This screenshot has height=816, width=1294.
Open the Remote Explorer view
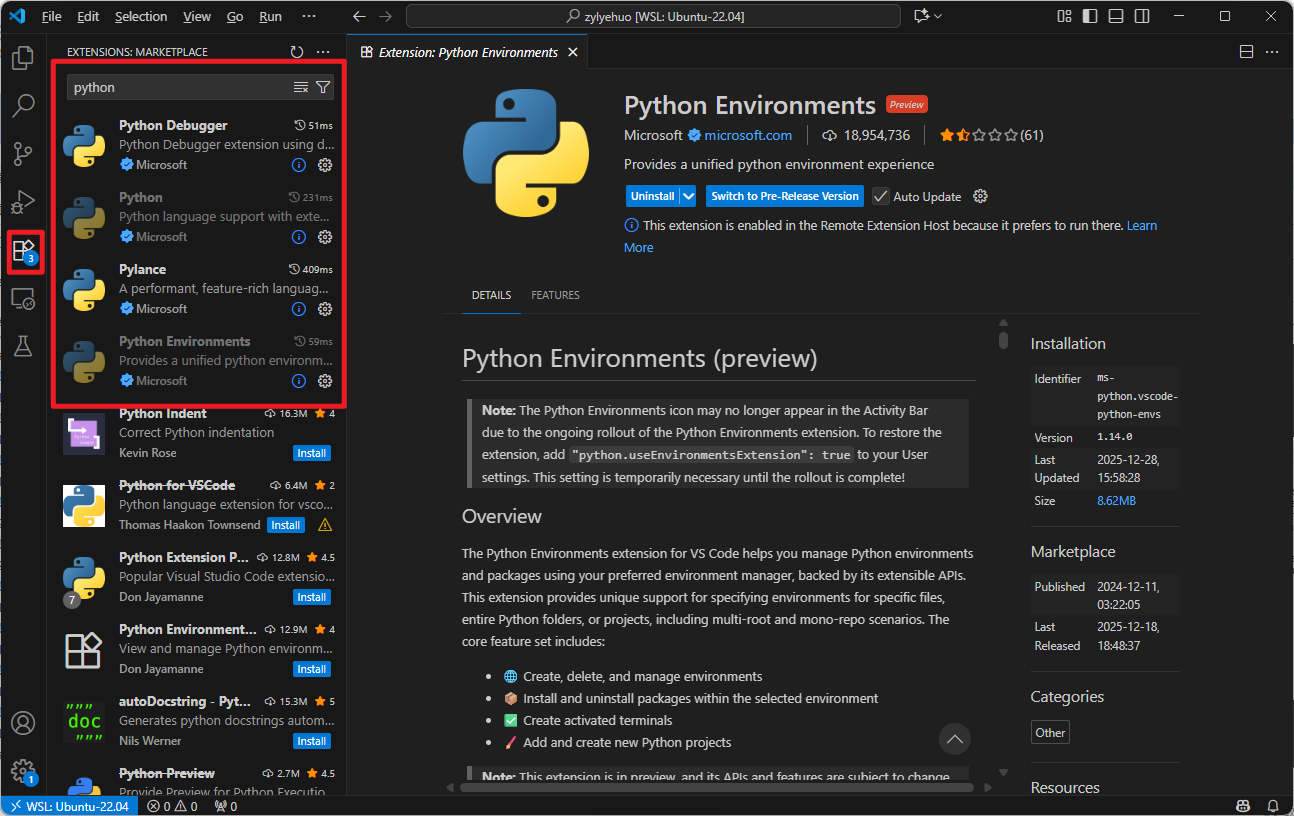tap(23, 298)
